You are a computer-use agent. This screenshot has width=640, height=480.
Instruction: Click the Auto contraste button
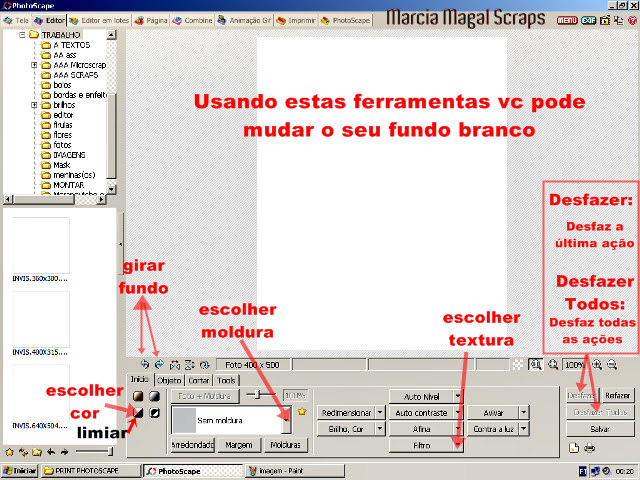(x=421, y=413)
